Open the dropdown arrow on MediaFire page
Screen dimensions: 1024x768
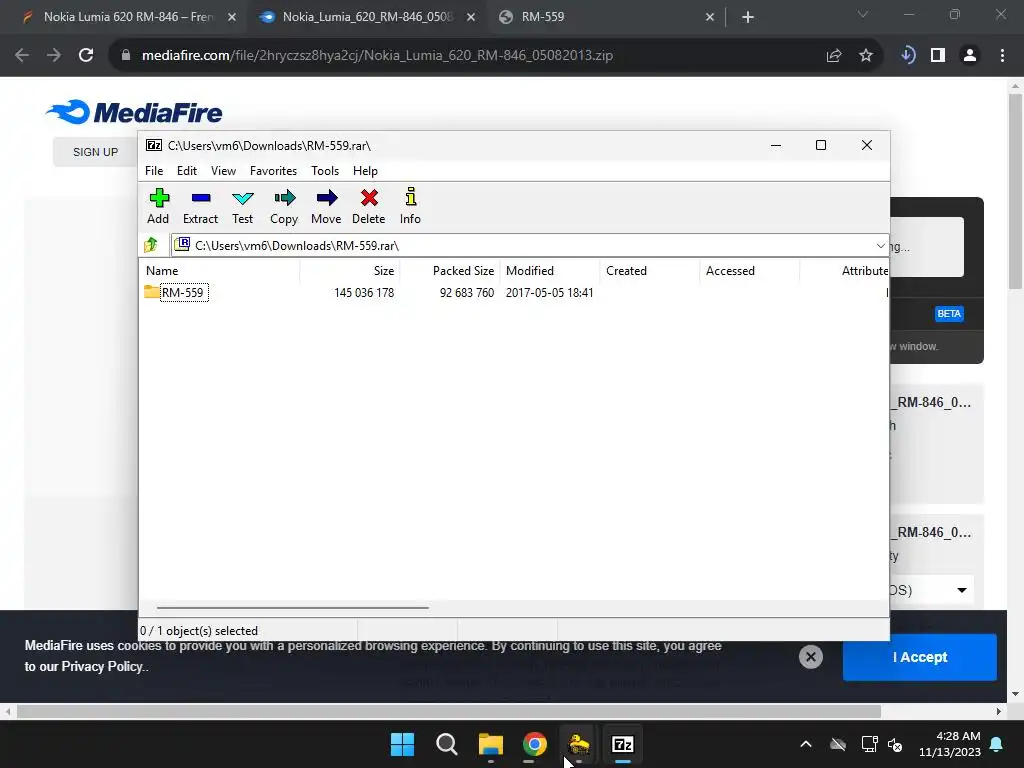tap(962, 590)
